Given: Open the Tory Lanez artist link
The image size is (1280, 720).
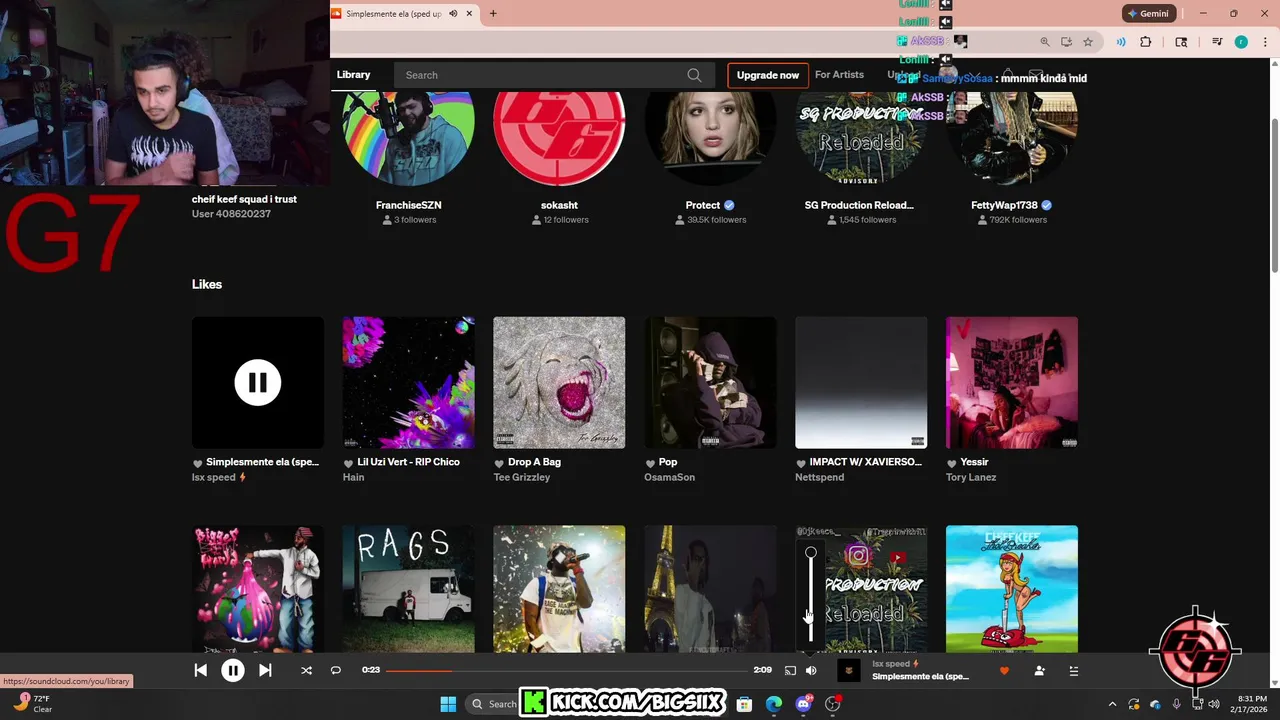Looking at the screenshot, I should tap(972, 477).
